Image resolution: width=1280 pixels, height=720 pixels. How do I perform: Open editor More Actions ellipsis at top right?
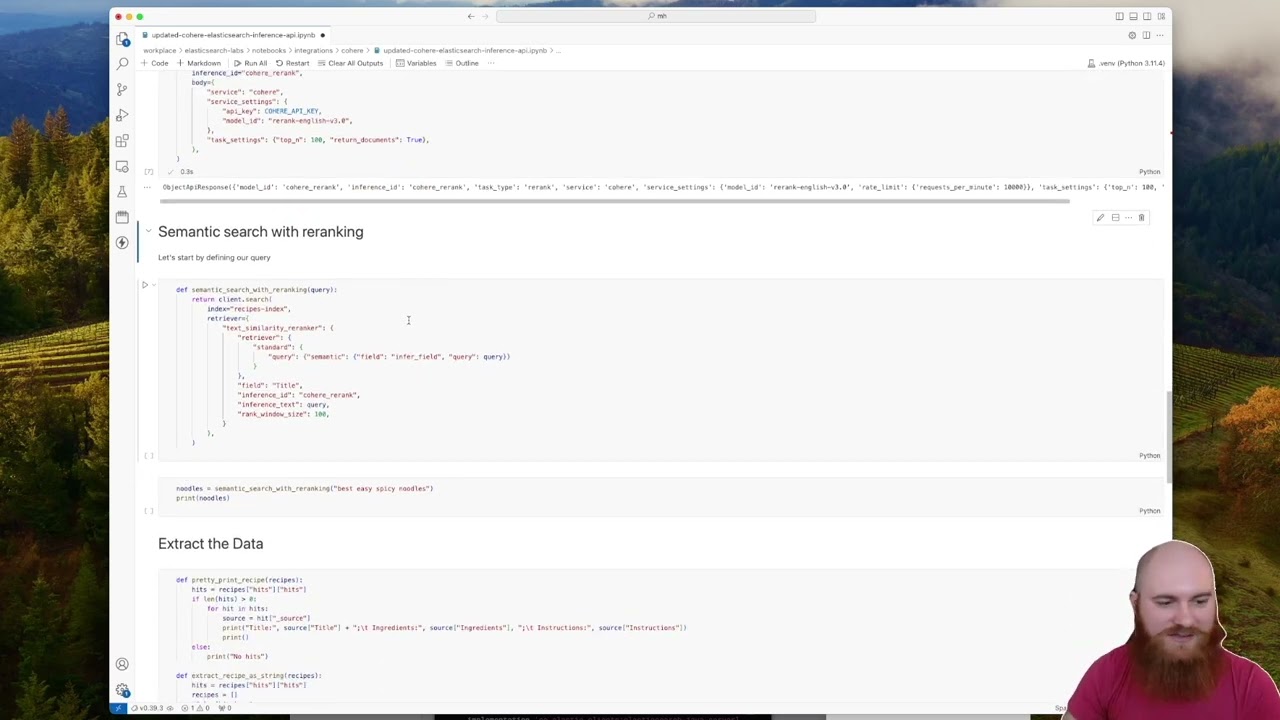pyautogui.click(x=1159, y=35)
